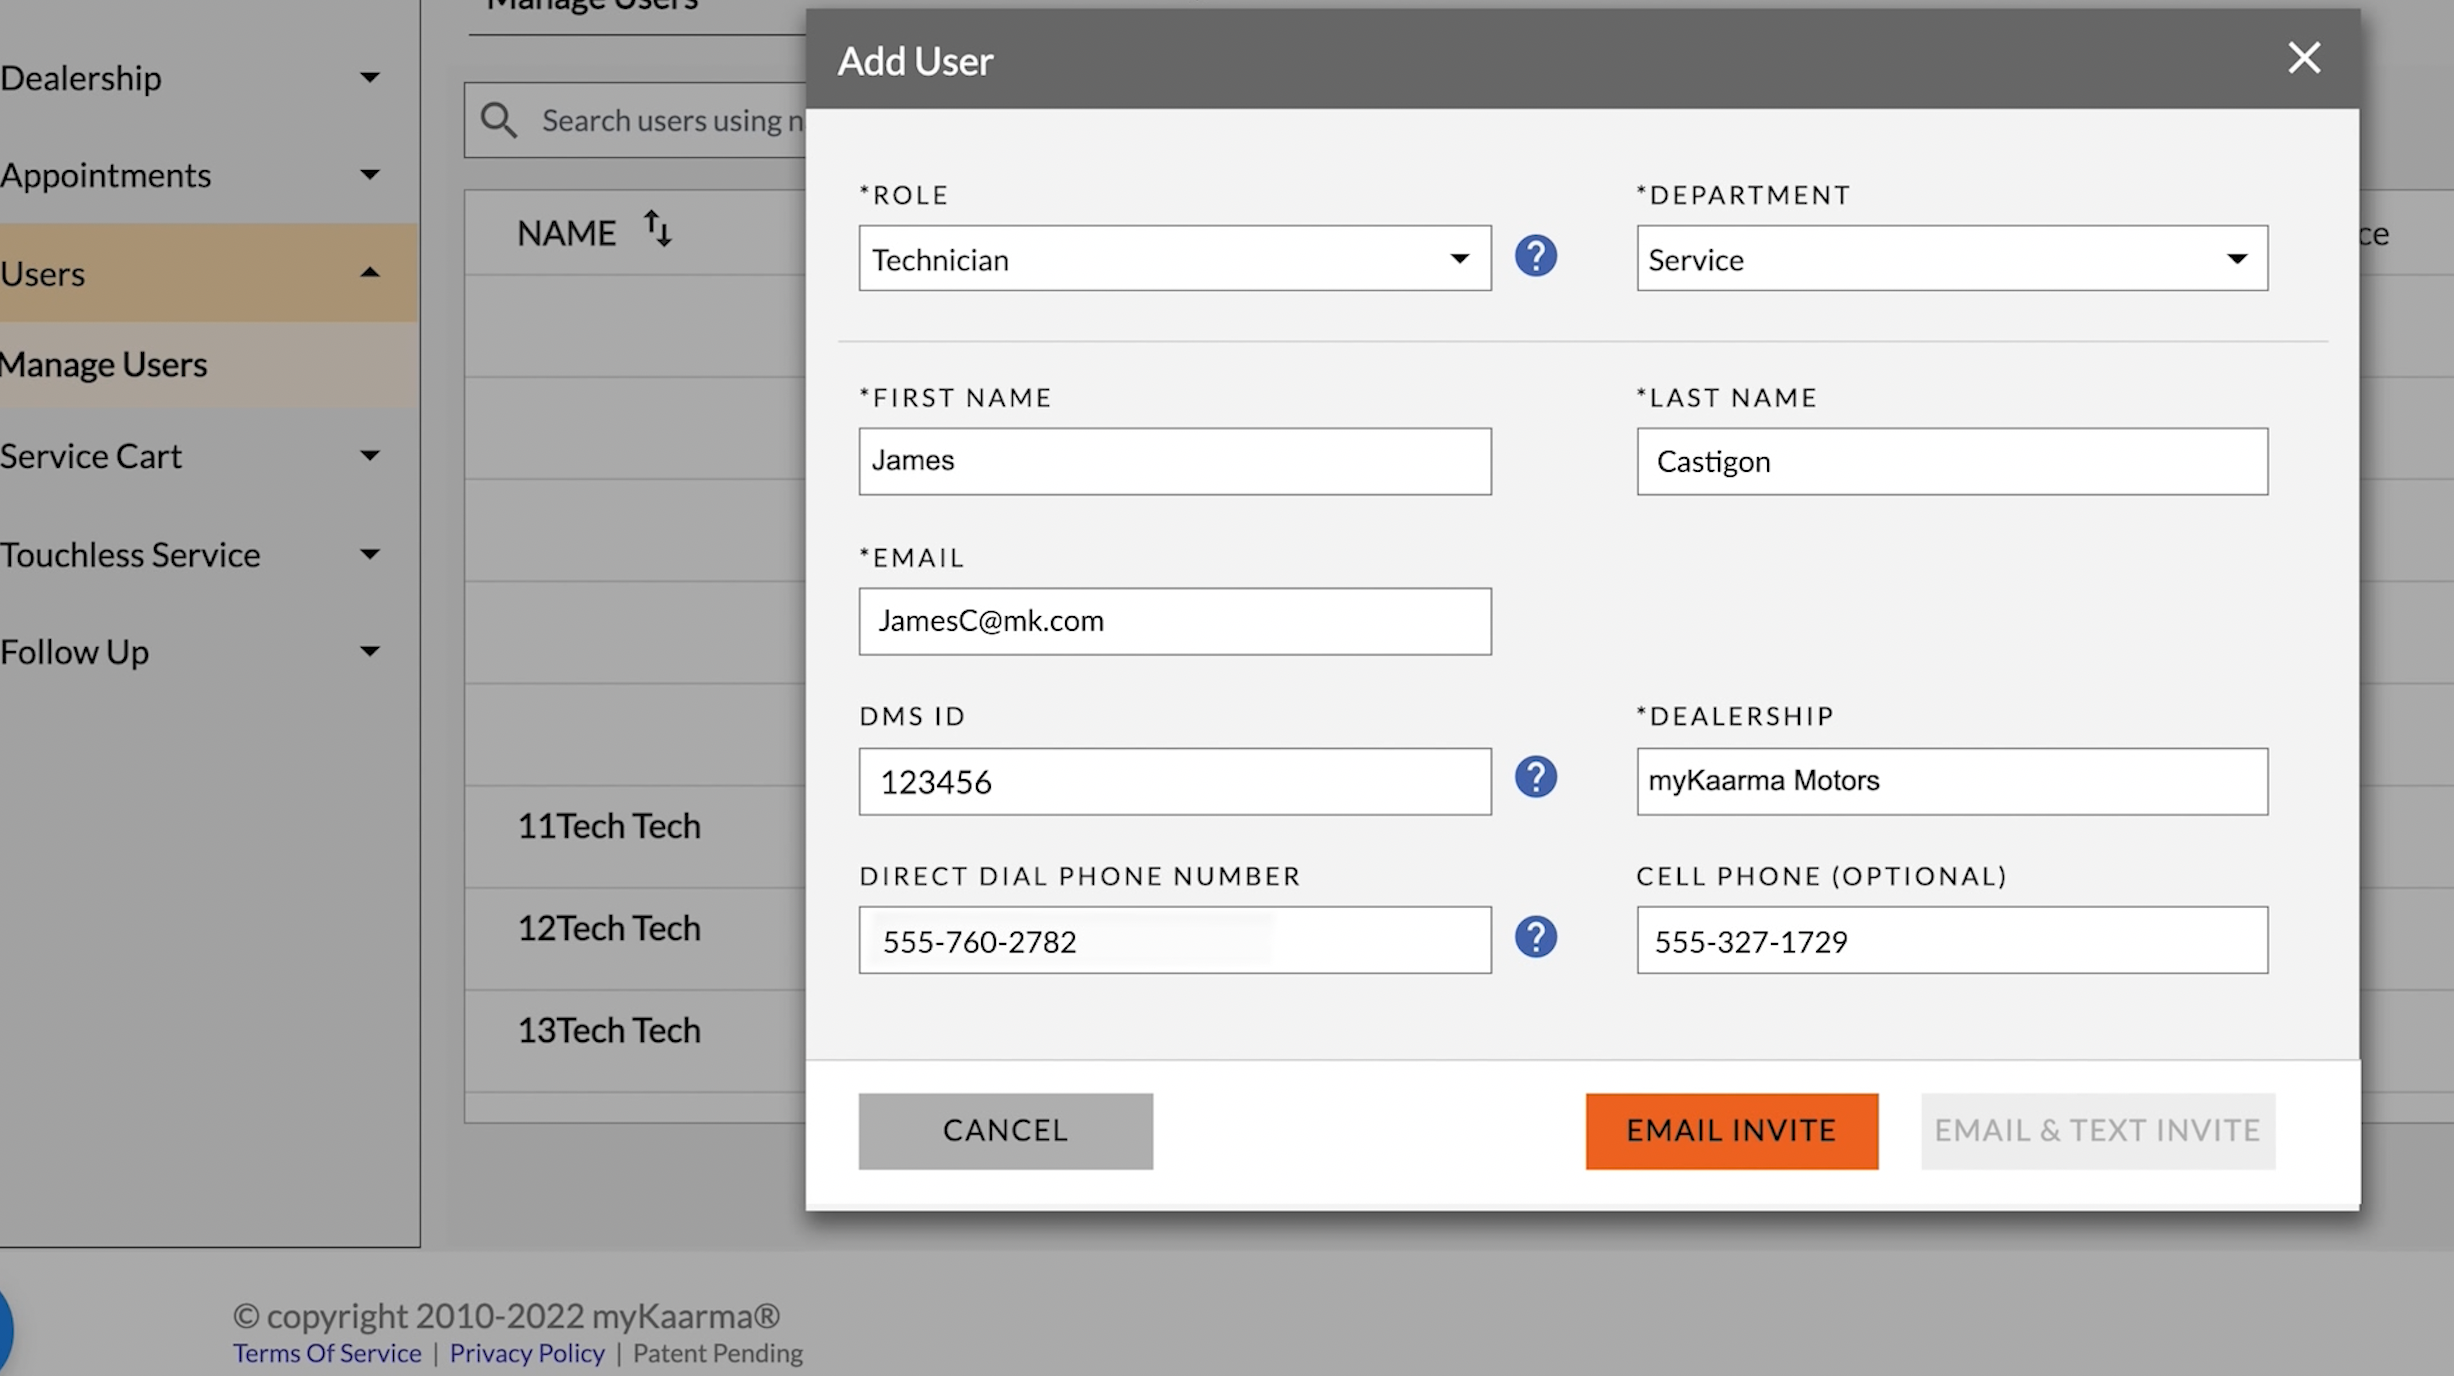This screenshot has height=1376, width=2454.
Task: Sort users by Name column arrows
Action: point(657,229)
